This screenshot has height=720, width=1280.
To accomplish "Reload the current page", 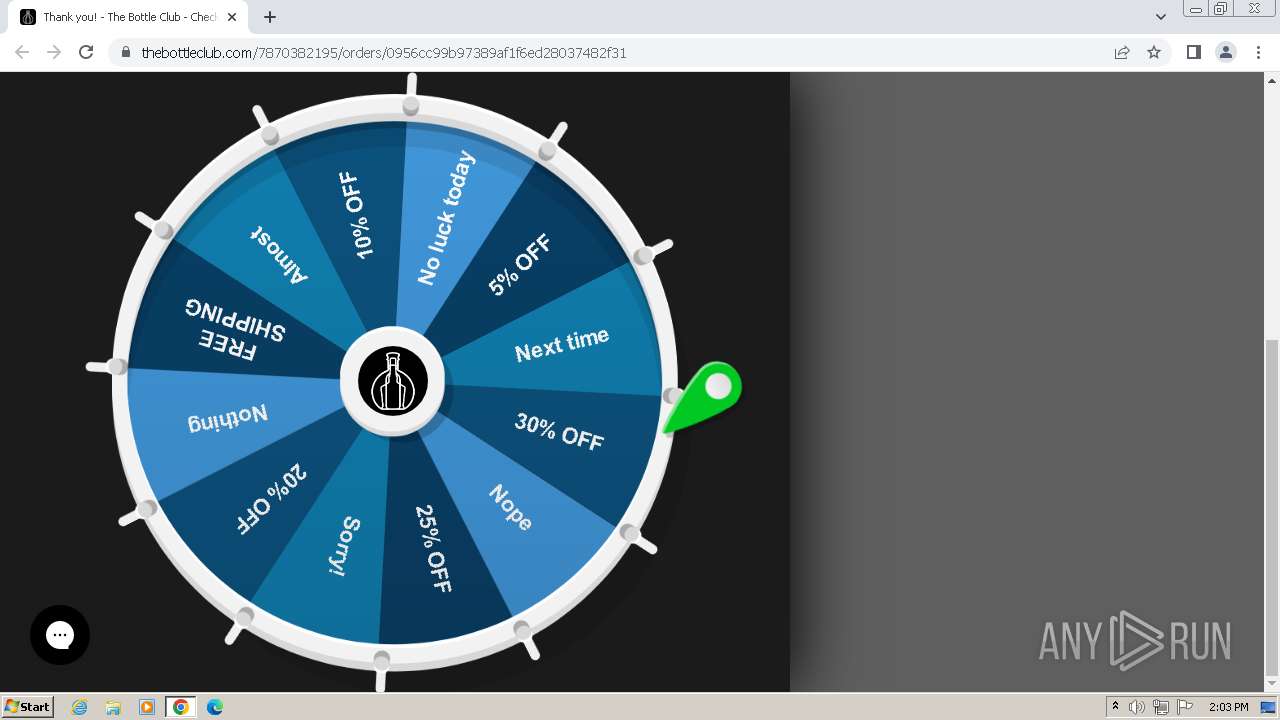I will [x=86, y=52].
